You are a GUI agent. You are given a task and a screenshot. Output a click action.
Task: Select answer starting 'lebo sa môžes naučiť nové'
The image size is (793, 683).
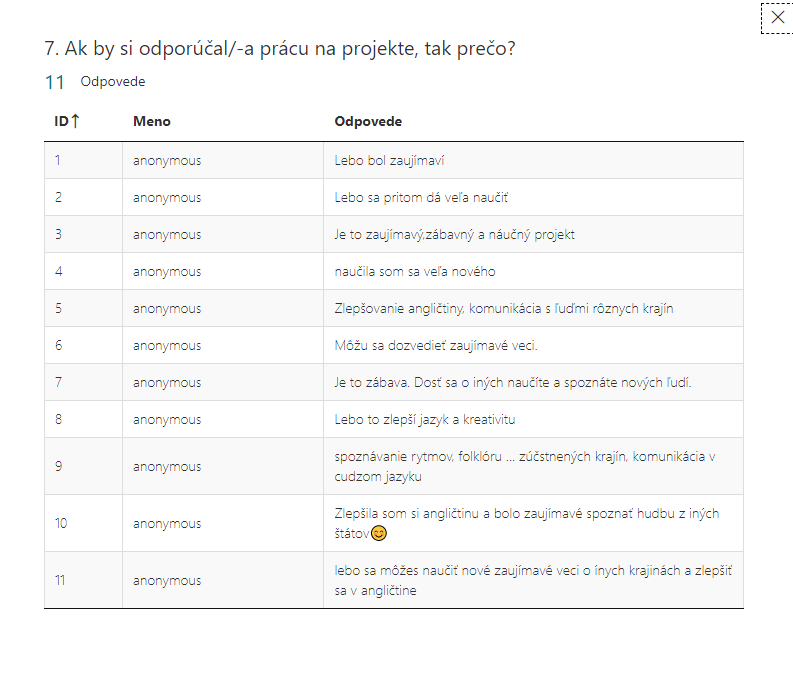pos(533,580)
